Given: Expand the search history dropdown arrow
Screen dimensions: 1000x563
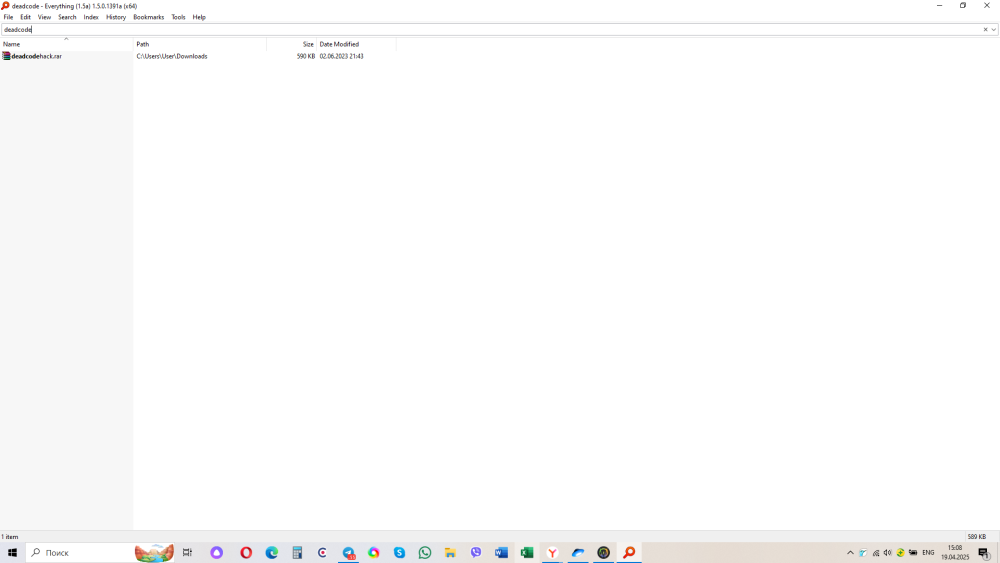Looking at the screenshot, I should click(994, 29).
